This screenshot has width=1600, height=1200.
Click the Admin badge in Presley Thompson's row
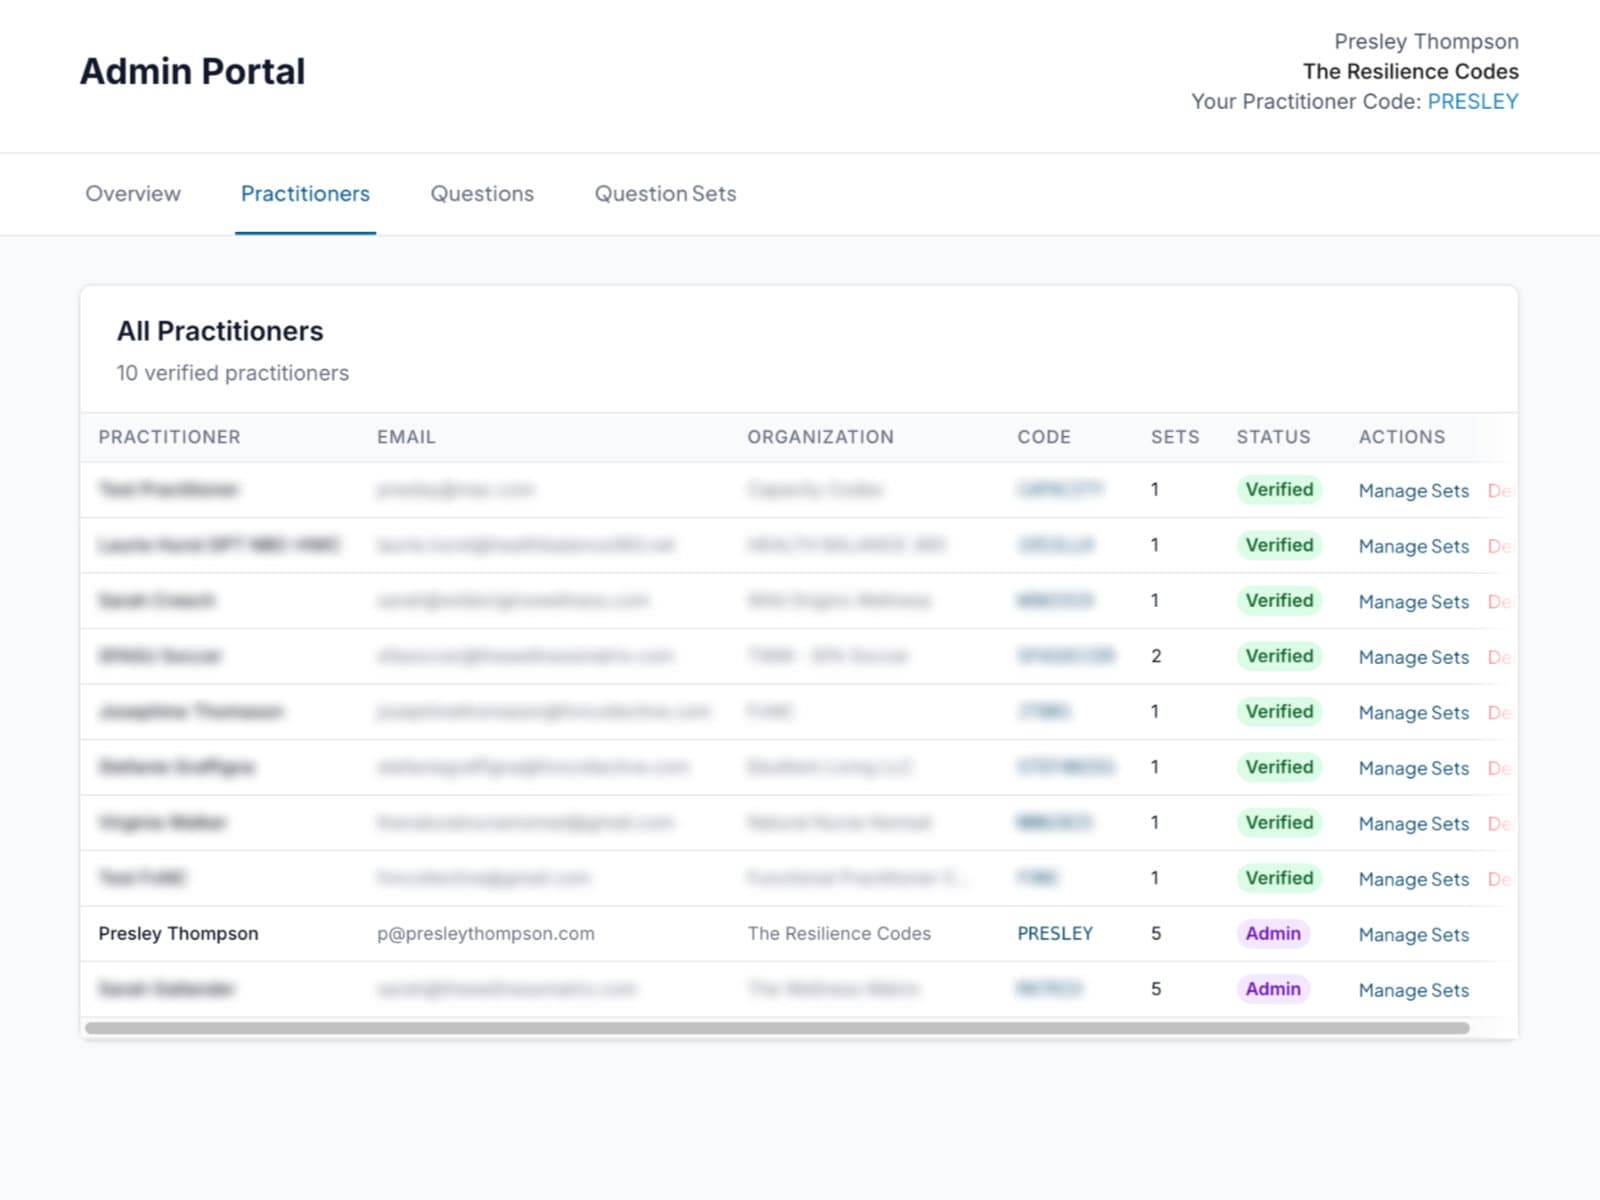pos(1272,934)
